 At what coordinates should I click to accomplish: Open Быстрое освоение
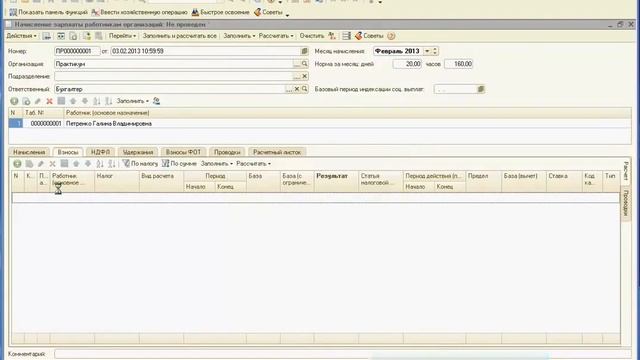click(x=220, y=12)
